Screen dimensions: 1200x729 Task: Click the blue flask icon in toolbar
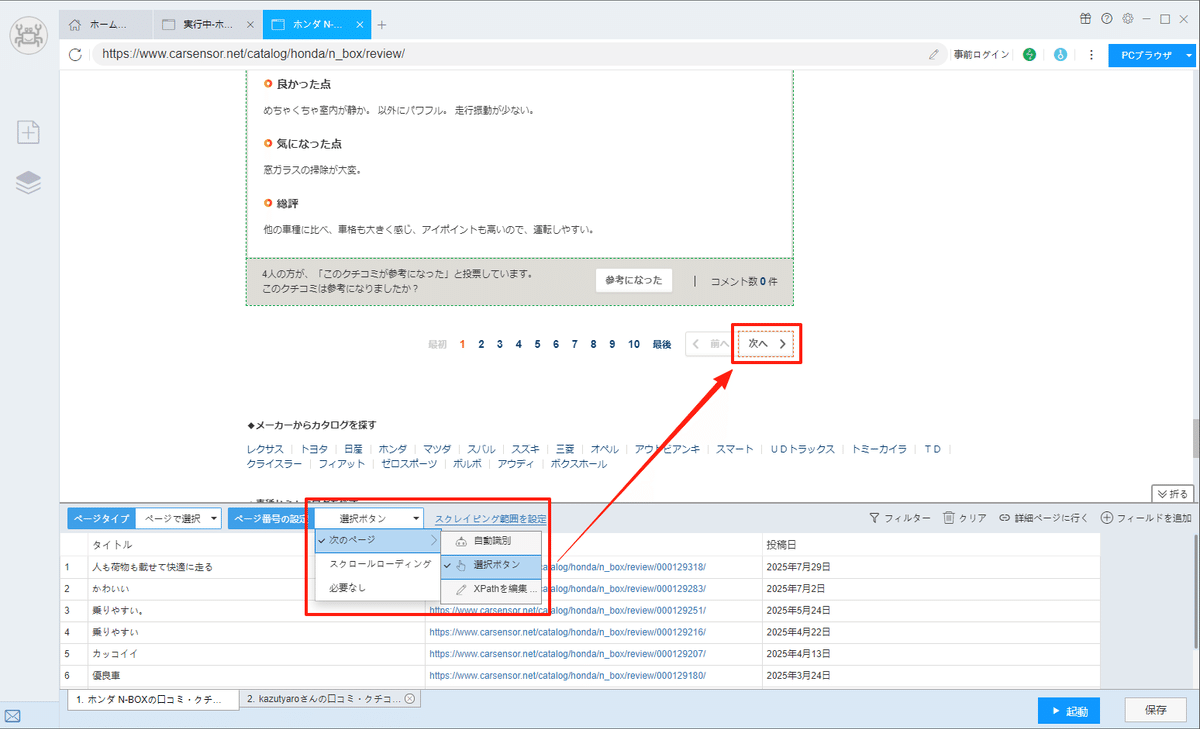click(x=1060, y=54)
